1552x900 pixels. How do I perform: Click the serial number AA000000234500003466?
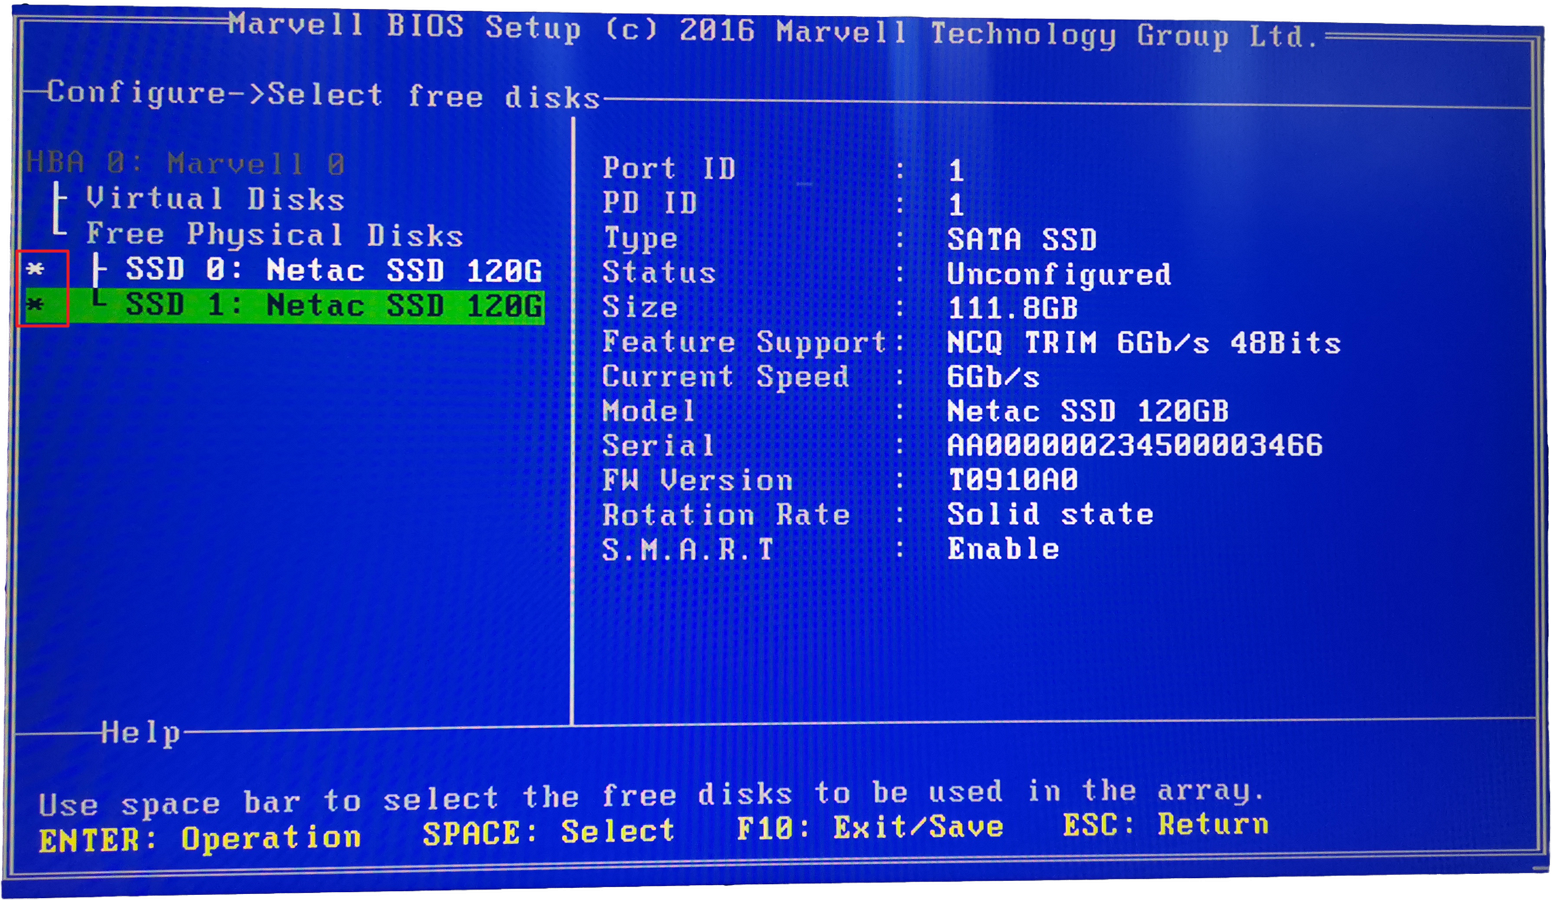[1134, 445]
